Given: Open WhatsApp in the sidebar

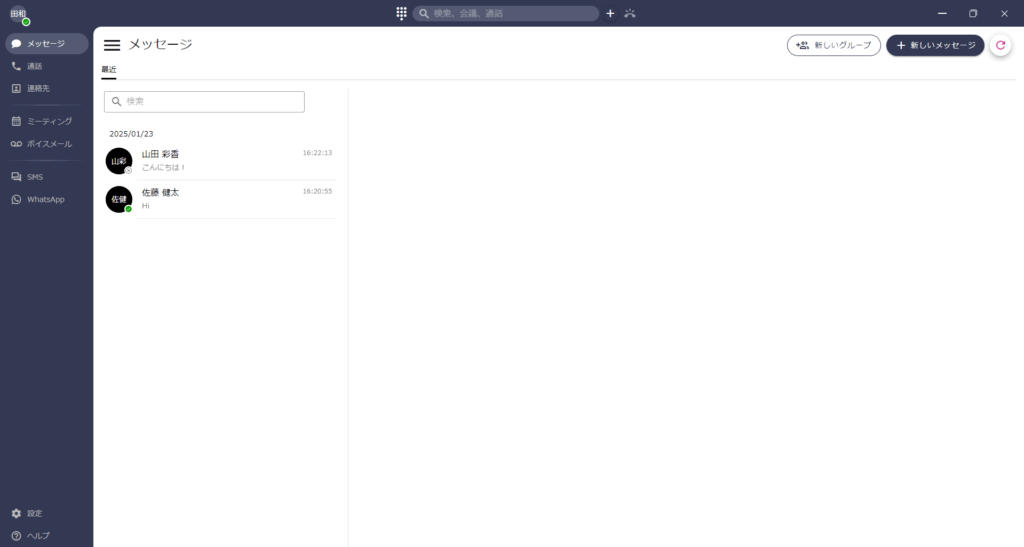Looking at the screenshot, I should 45,199.
